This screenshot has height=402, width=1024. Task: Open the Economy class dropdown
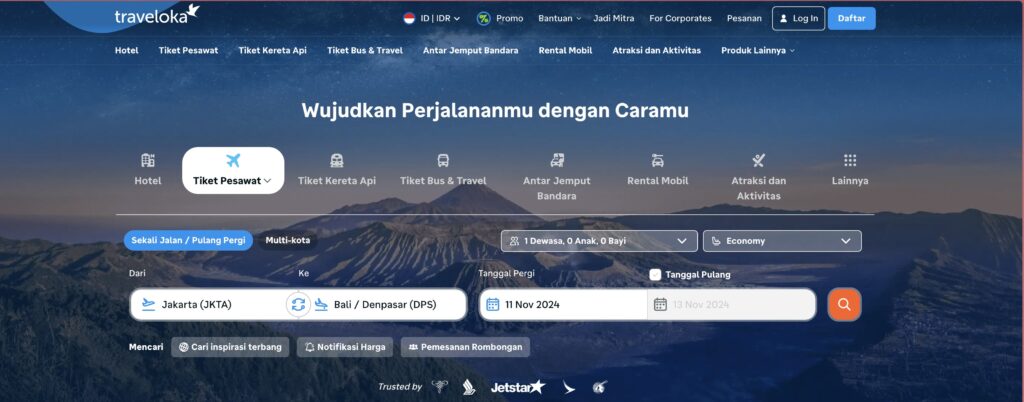point(782,241)
